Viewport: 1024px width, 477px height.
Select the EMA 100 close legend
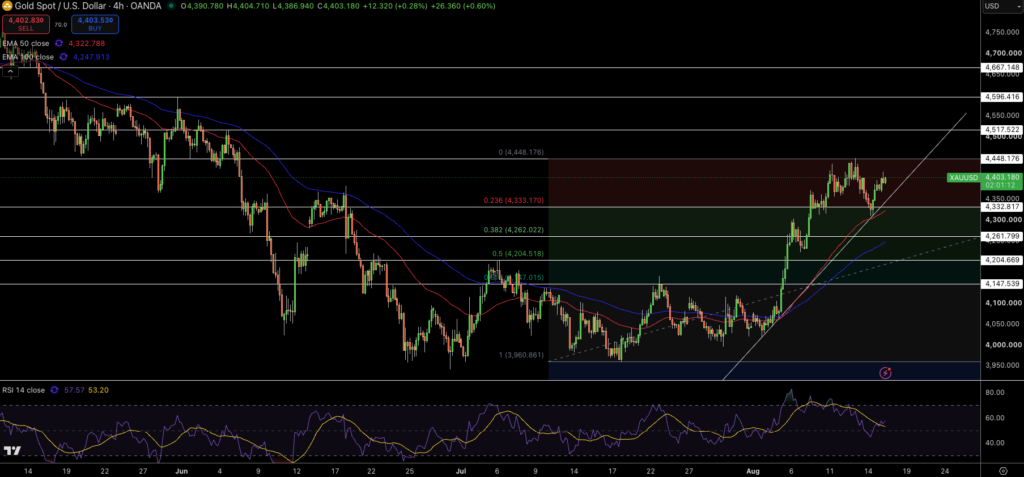tap(29, 58)
